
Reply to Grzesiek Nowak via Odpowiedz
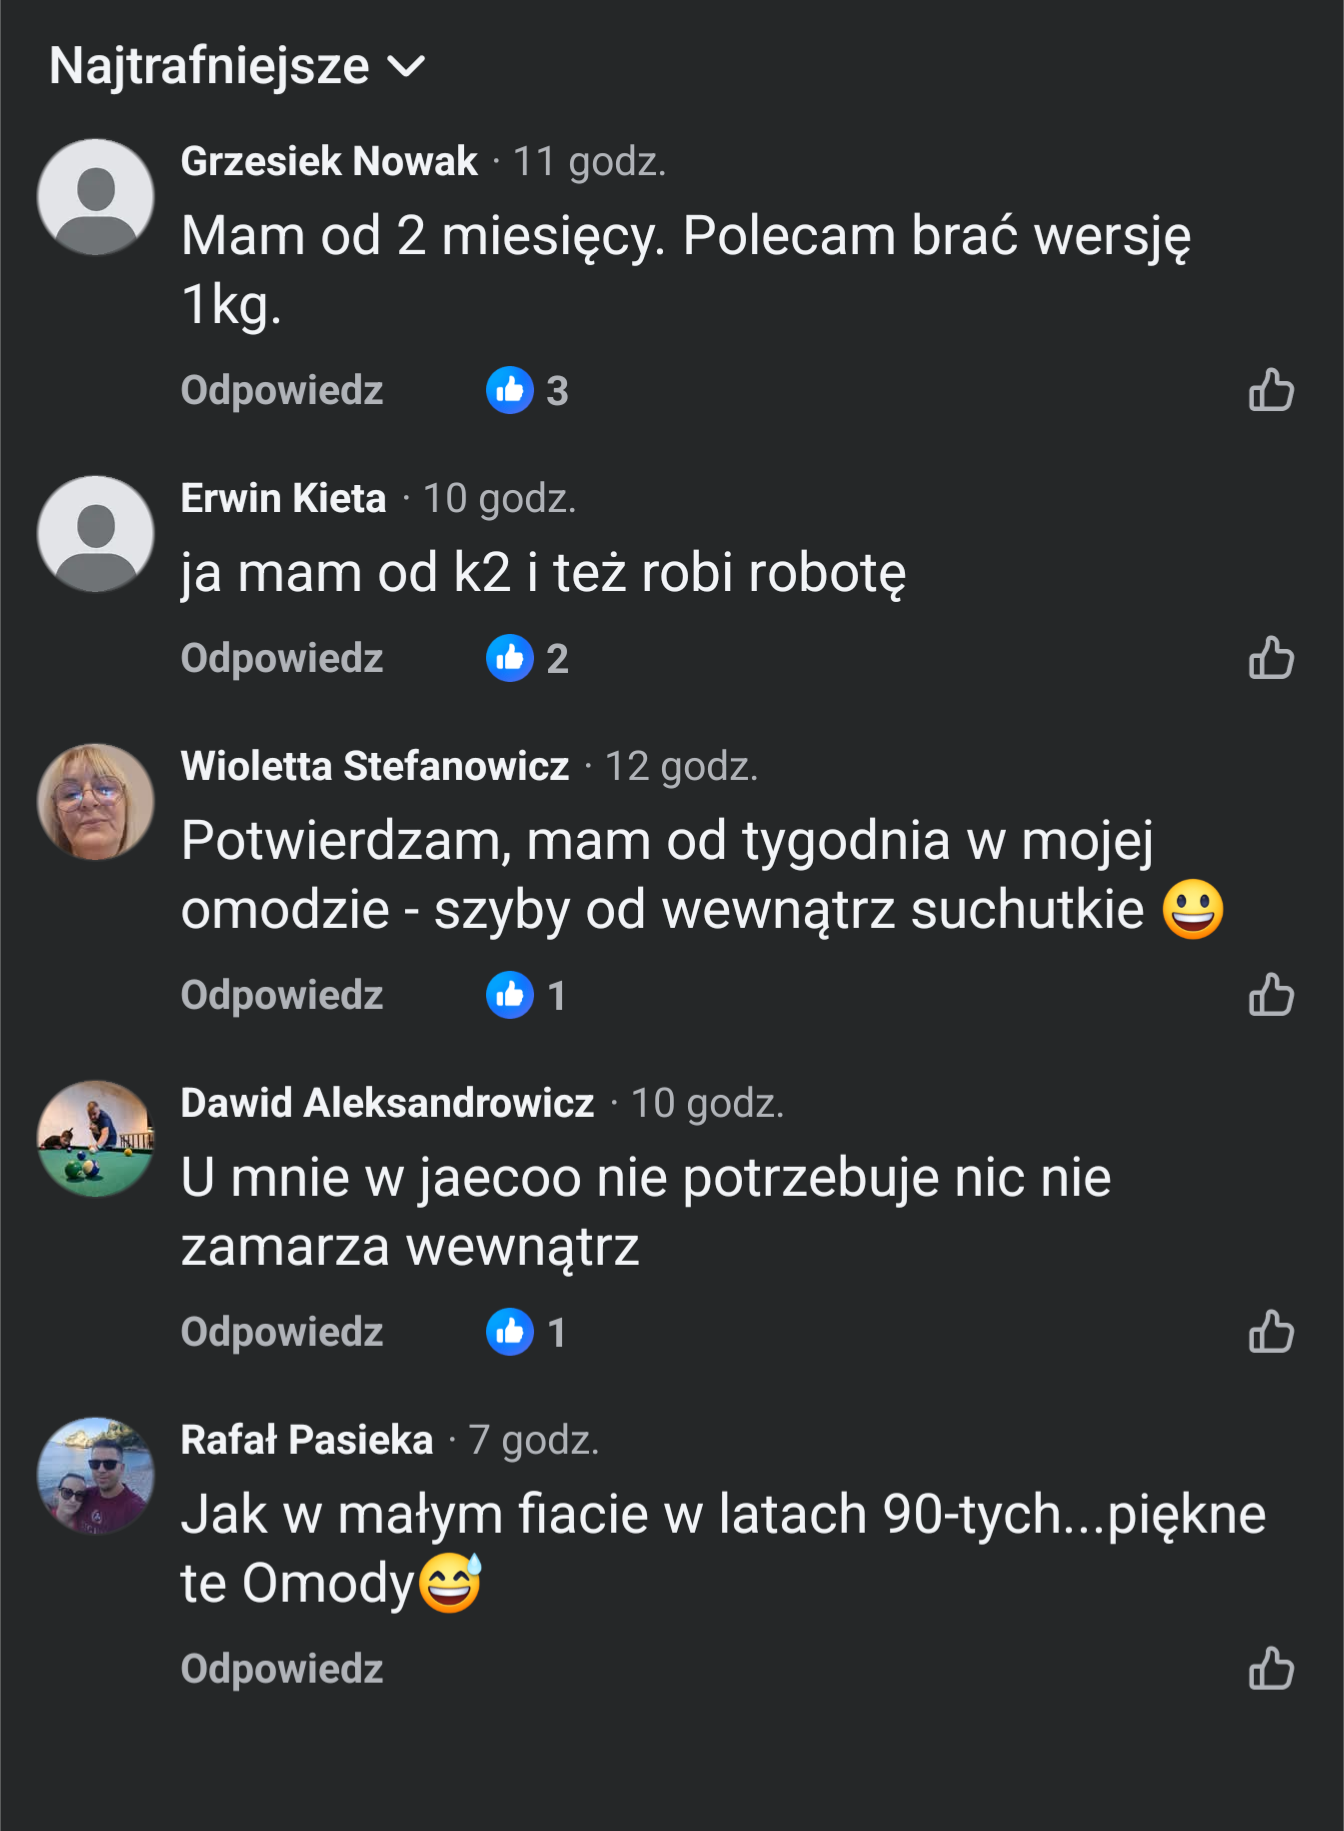point(282,390)
